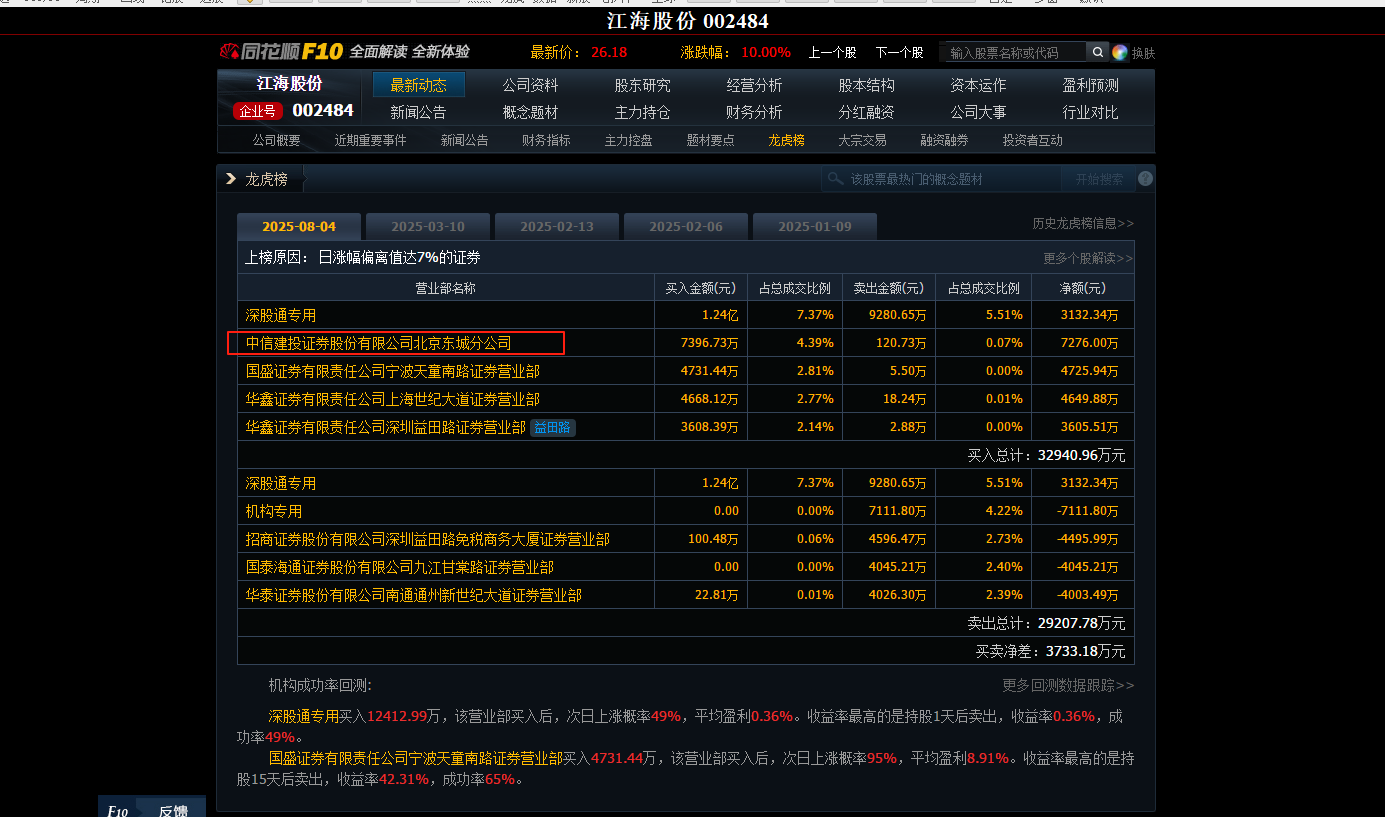Open the 公司资料 menu item
The image size is (1385, 817).
coord(531,85)
